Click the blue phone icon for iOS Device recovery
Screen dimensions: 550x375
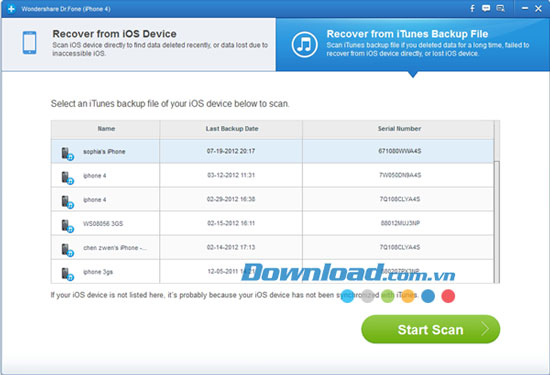[x=29, y=43]
